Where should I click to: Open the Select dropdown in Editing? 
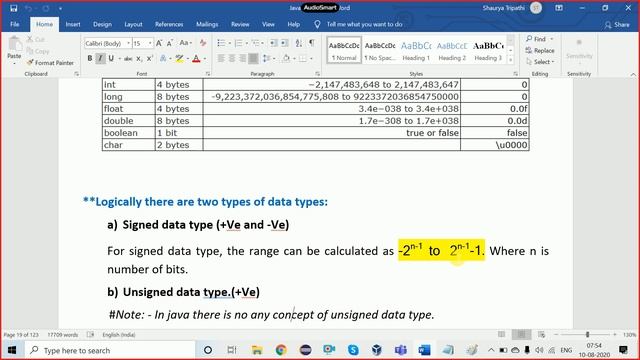[541, 62]
